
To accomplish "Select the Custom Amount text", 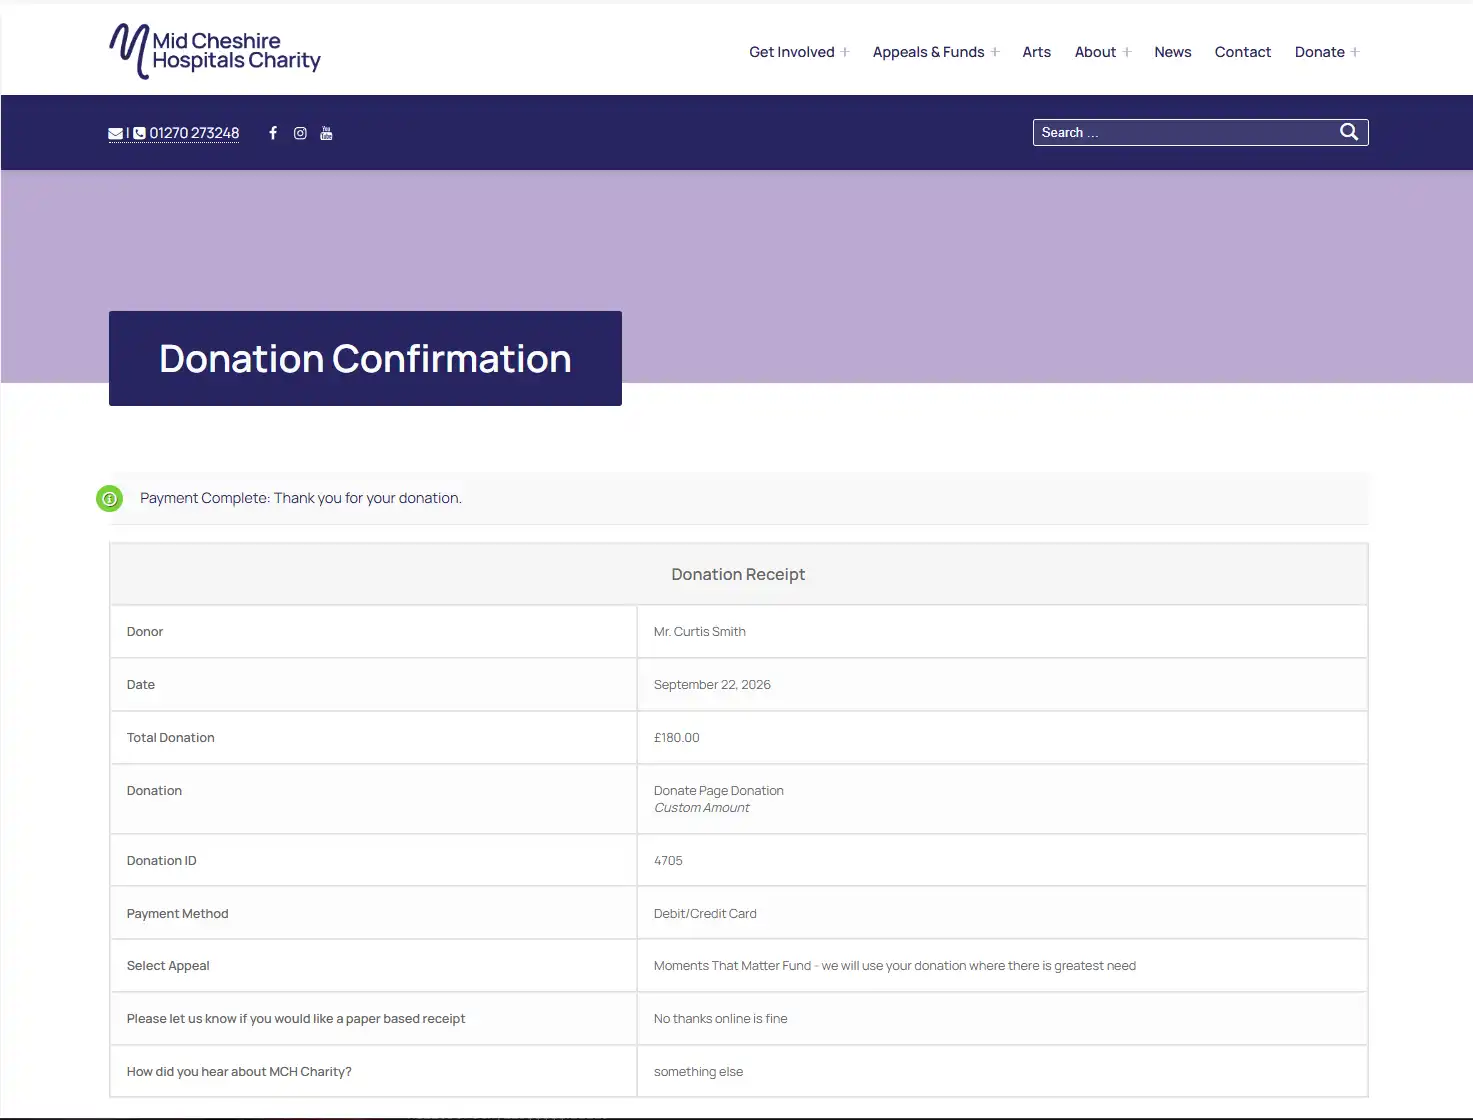I will click(702, 808).
